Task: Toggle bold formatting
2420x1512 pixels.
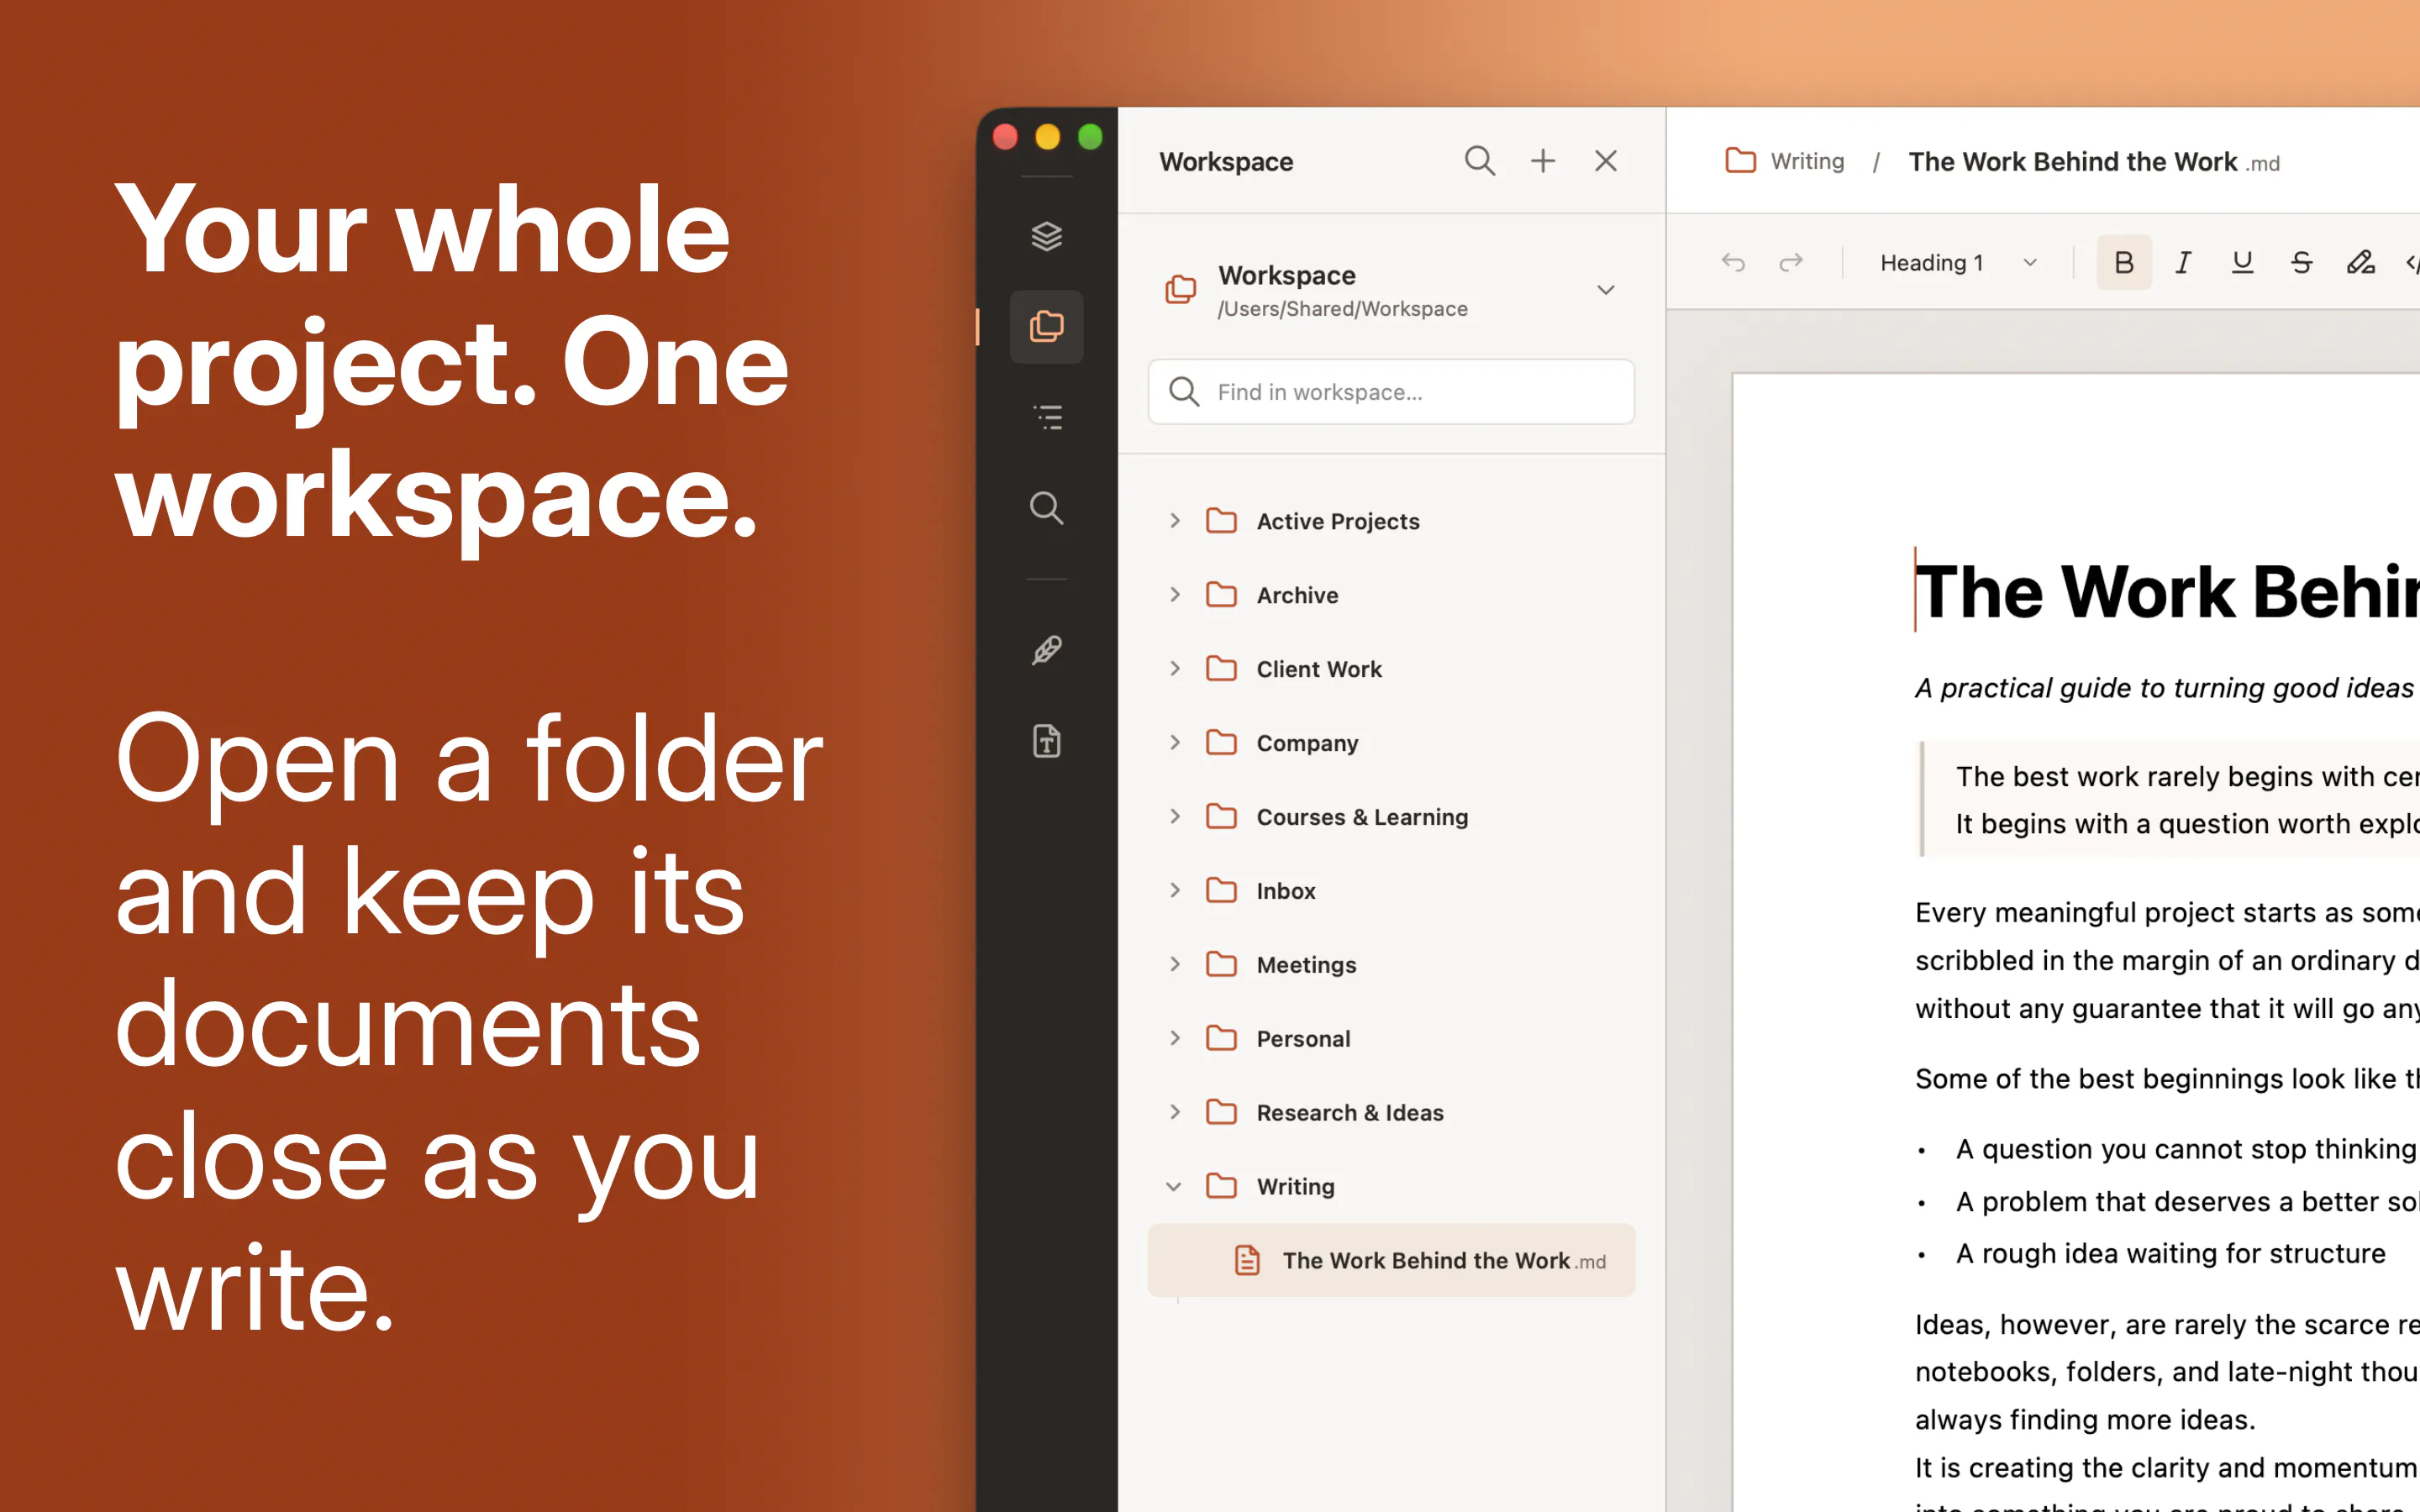Action: [x=2124, y=263]
